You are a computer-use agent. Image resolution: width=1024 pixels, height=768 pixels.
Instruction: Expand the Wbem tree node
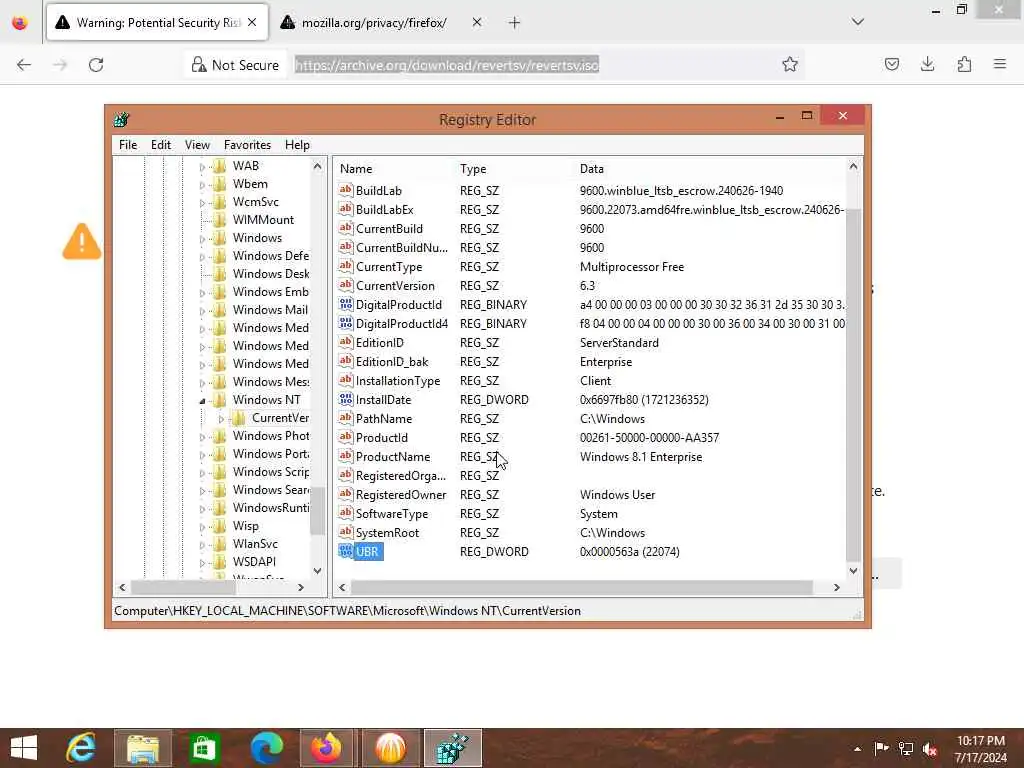[x=202, y=185]
